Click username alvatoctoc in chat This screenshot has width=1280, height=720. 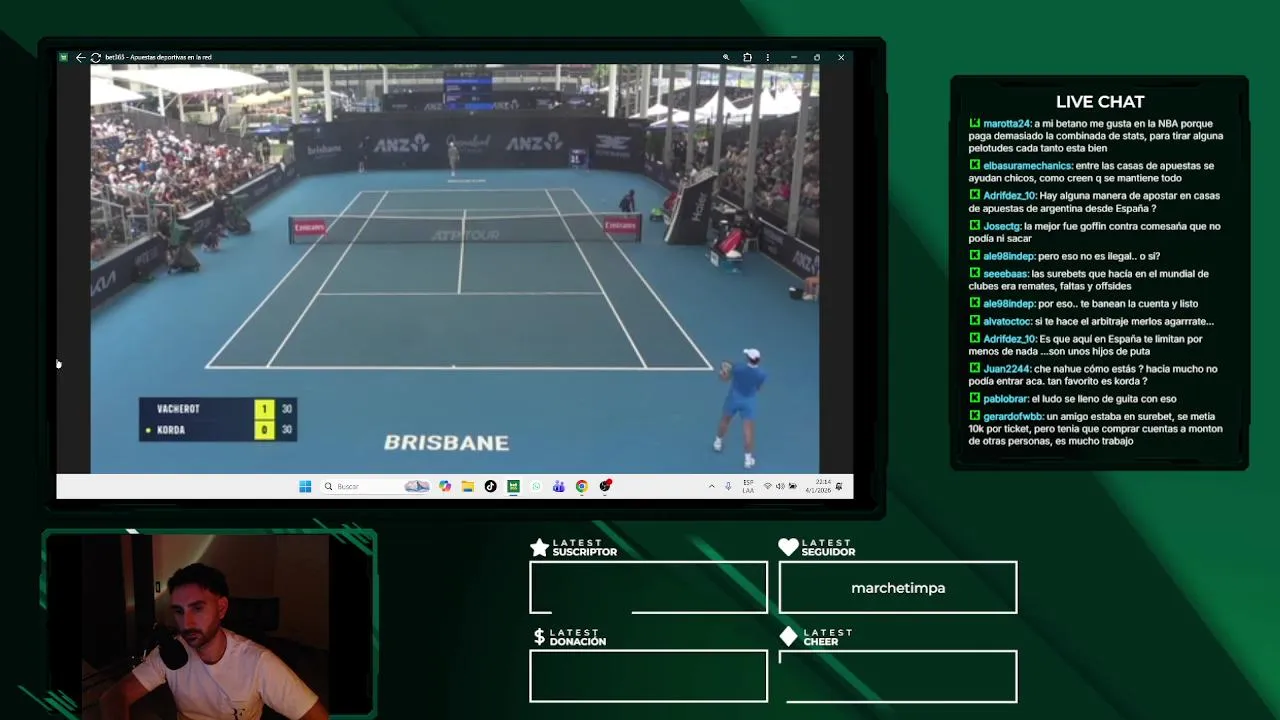[1006, 322]
